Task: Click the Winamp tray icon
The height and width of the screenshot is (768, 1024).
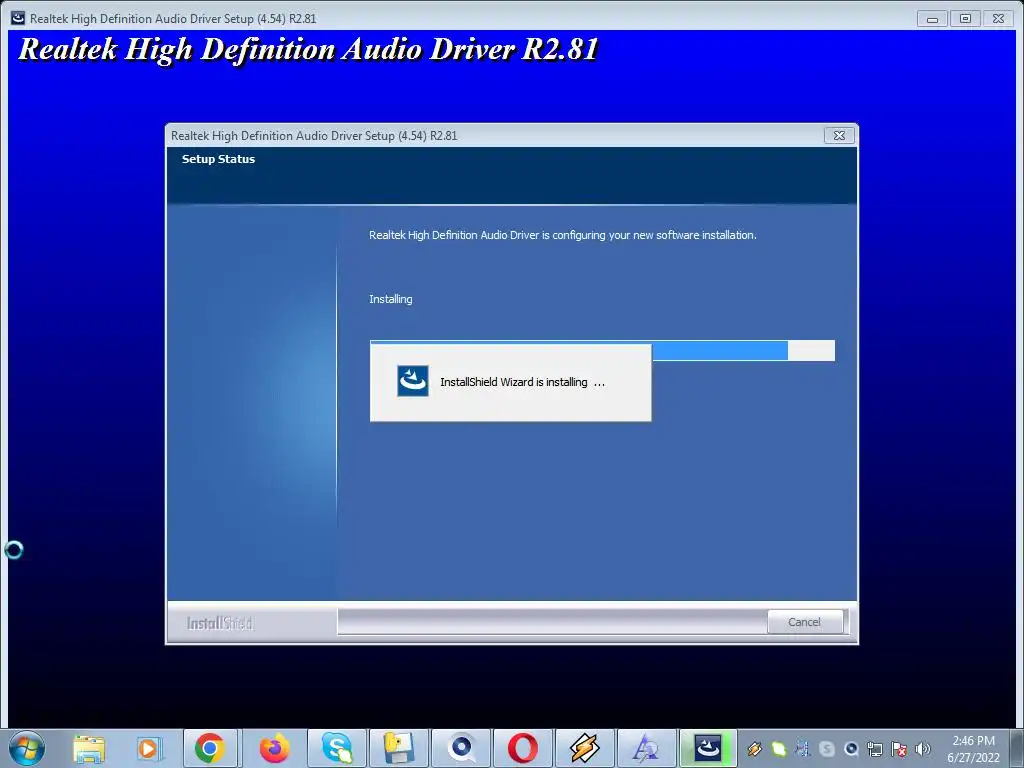Action: coord(755,749)
